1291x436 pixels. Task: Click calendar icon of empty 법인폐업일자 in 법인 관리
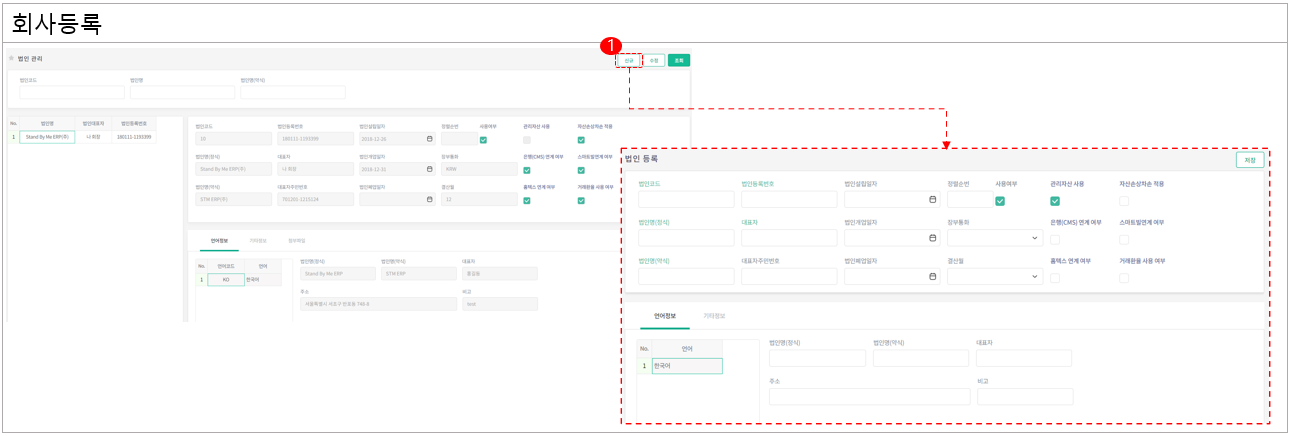[x=430, y=199]
